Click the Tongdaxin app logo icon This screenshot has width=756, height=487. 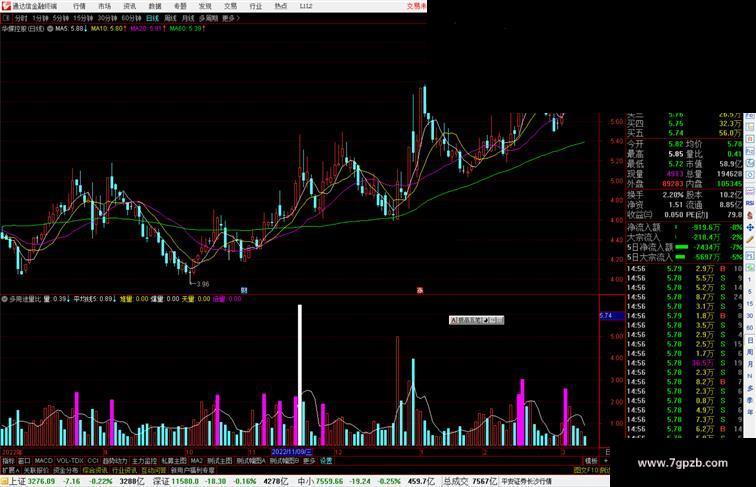5,6
